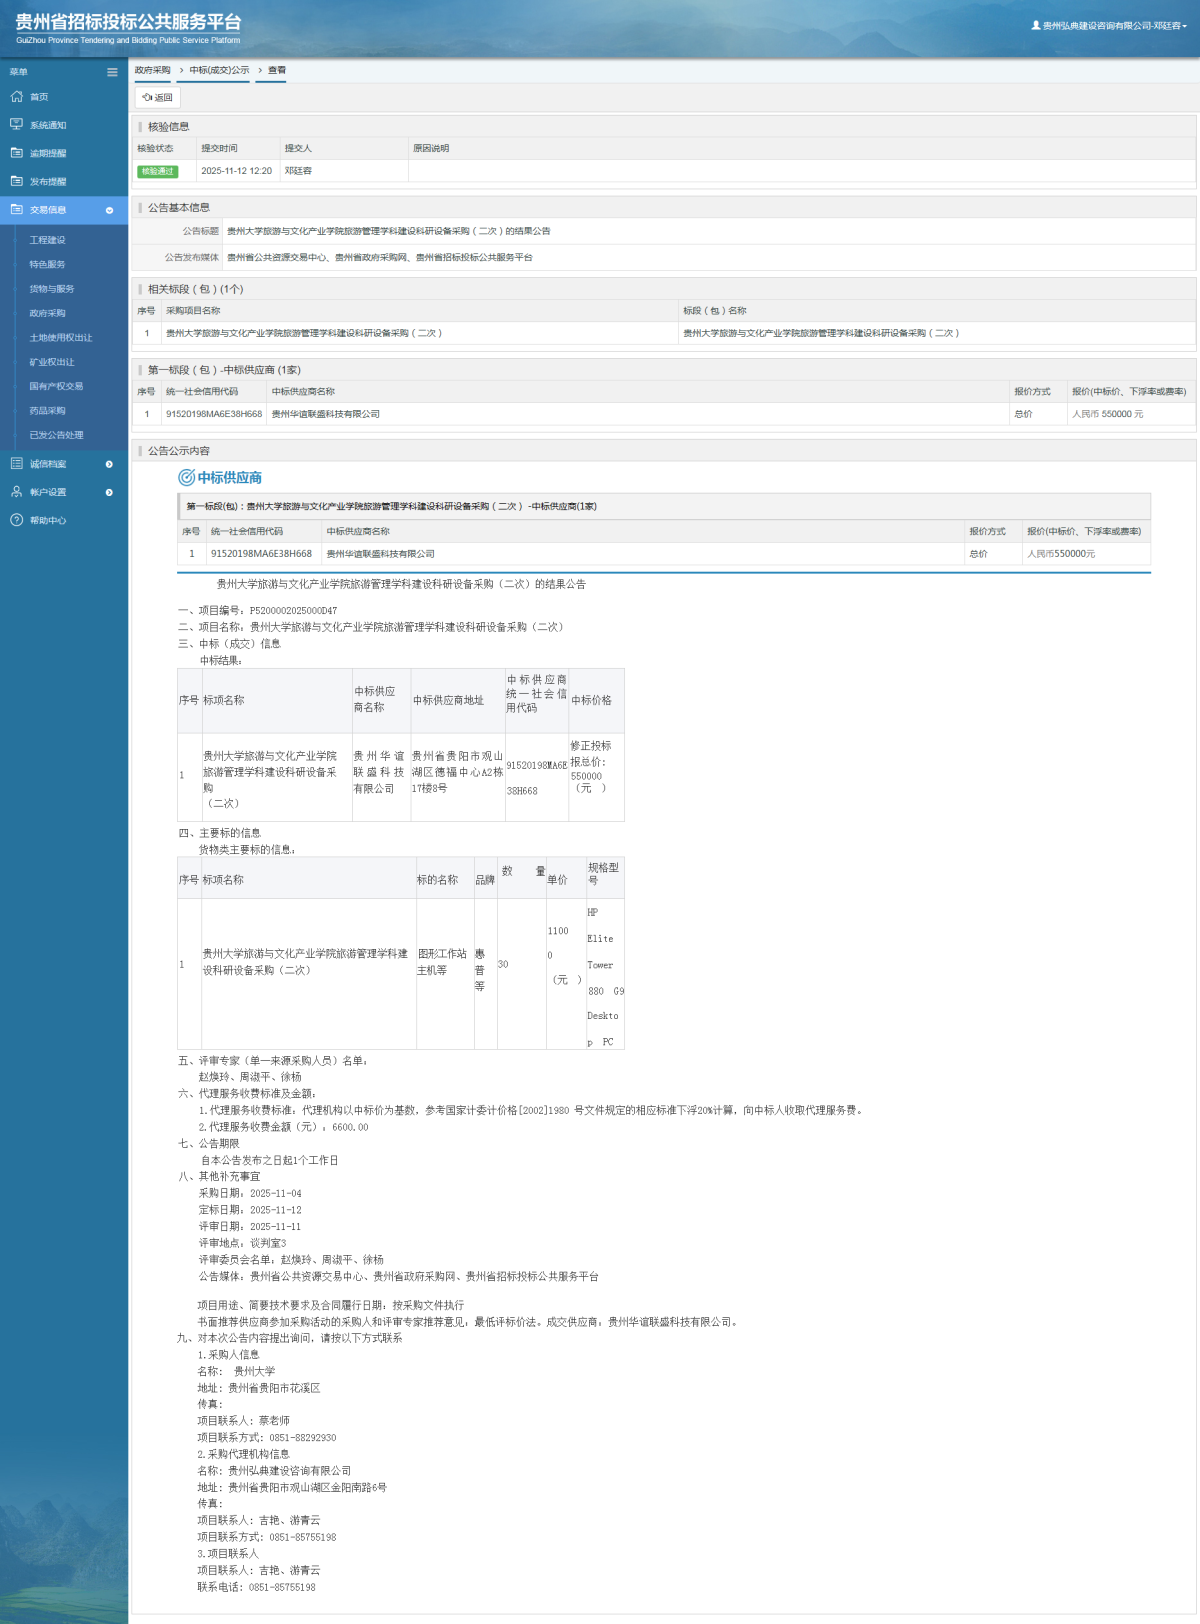Collapse the 交易信息 menu arrow
The width and height of the screenshot is (1200, 1624).
(x=109, y=210)
